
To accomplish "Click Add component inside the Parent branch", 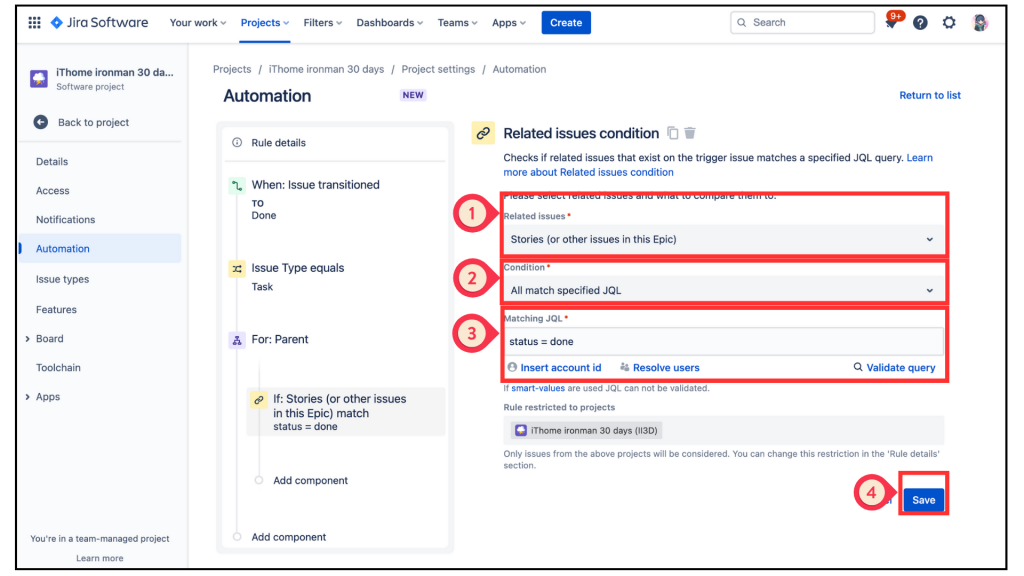I will click(x=310, y=481).
